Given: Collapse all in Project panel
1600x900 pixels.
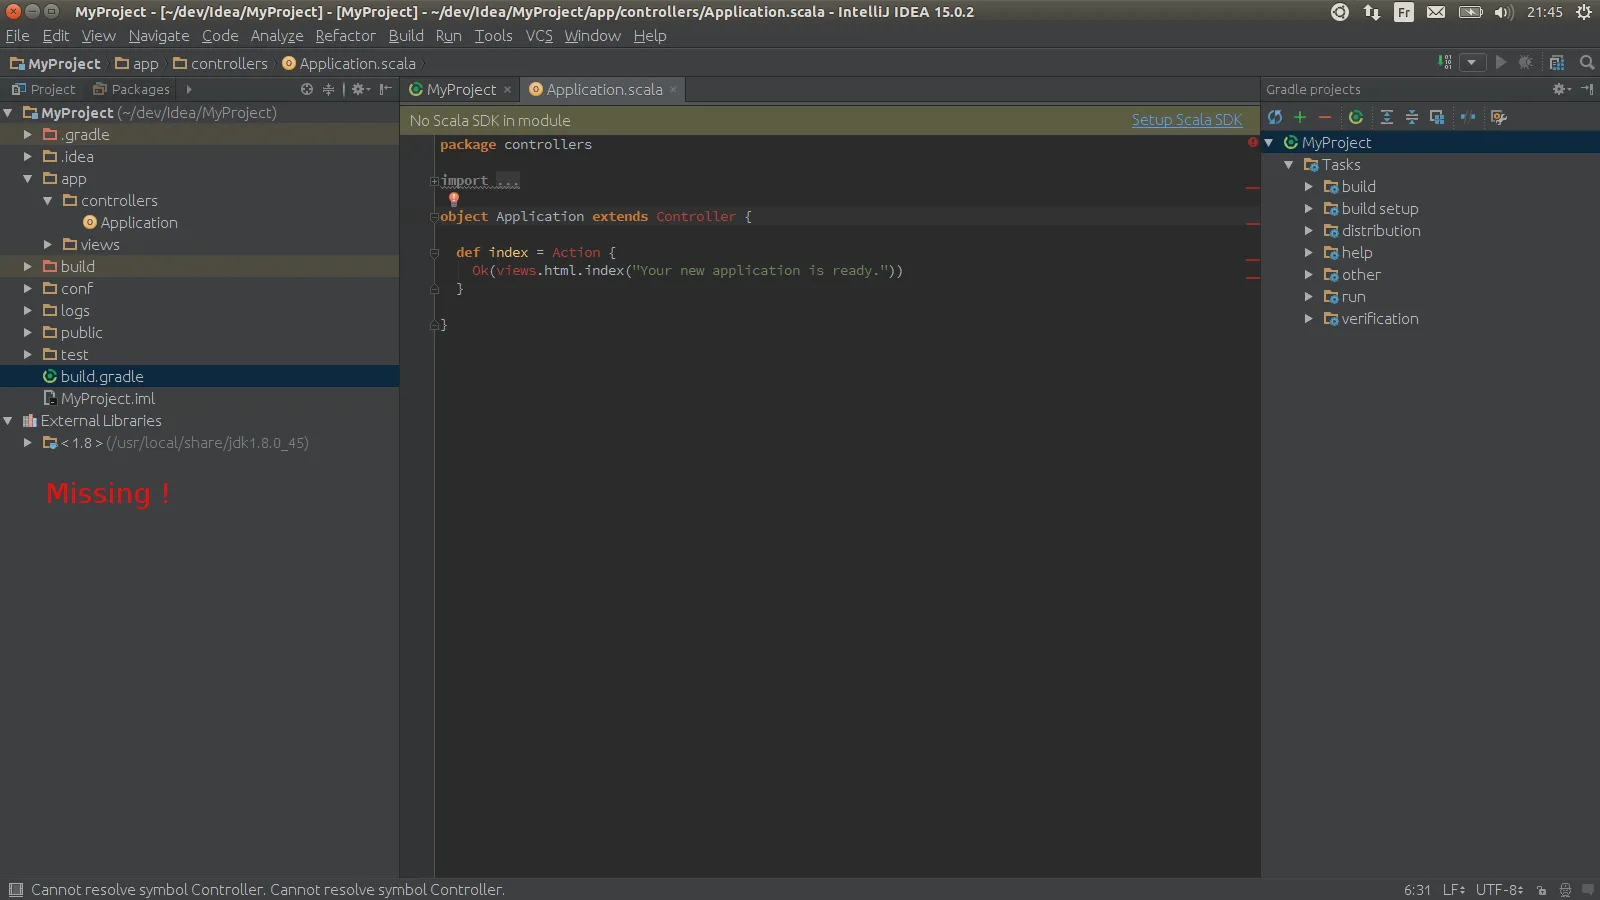Looking at the screenshot, I should [328, 89].
